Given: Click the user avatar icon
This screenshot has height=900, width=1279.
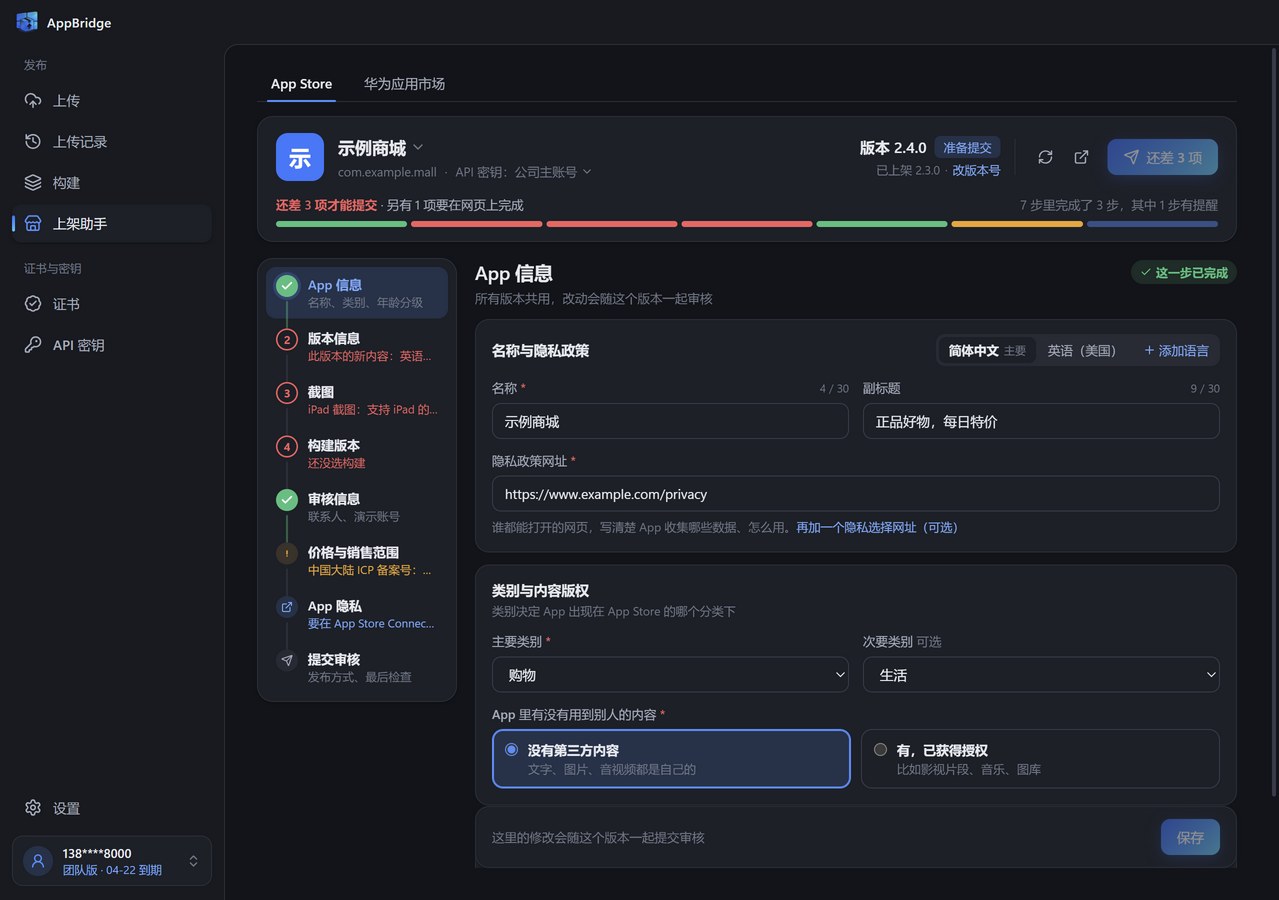Looking at the screenshot, I should [x=38, y=861].
